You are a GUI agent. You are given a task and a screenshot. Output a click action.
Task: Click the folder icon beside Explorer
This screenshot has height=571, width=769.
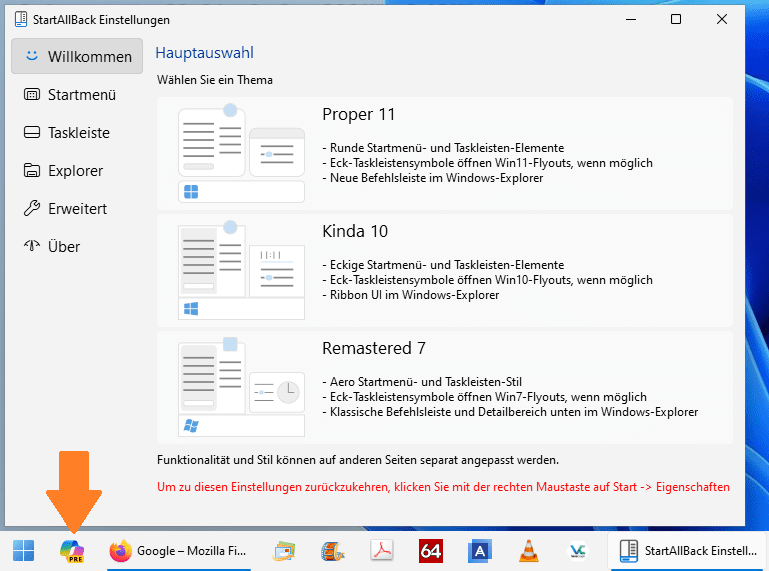click(x=32, y=170)
